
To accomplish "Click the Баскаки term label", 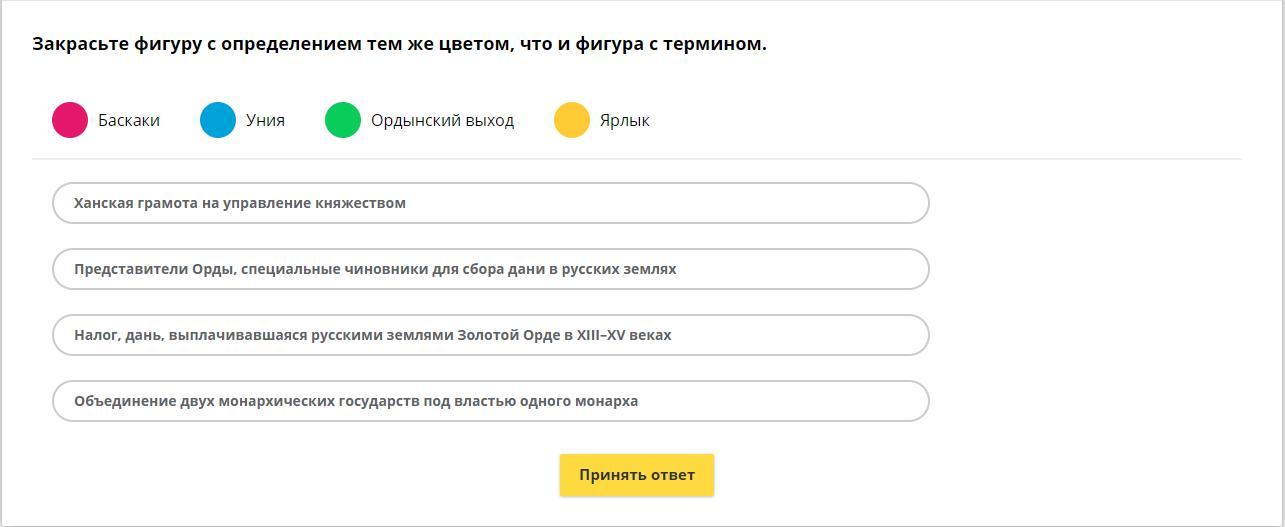I will (x=129, y=120).
